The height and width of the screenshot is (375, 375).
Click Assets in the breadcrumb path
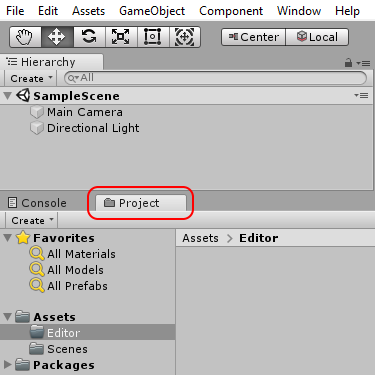click(200, 238)
